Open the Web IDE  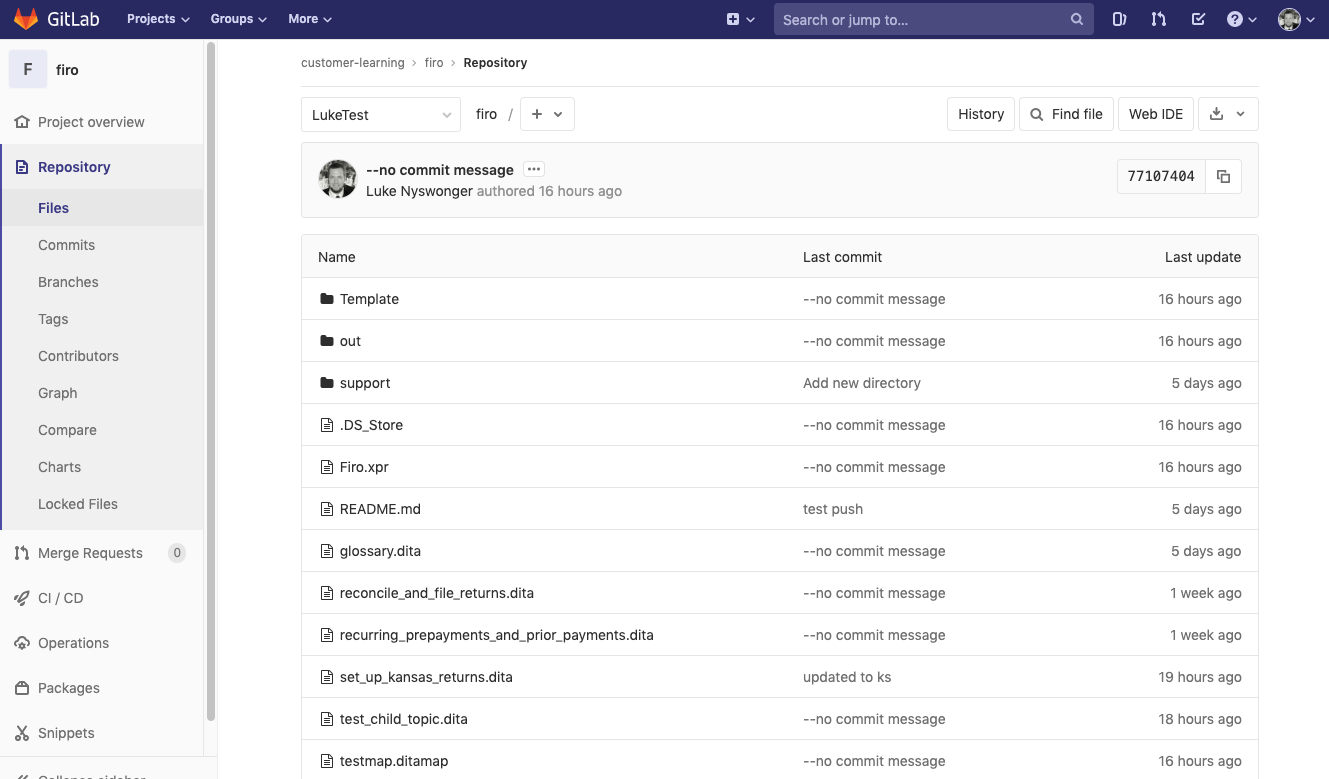(1156, 114)
